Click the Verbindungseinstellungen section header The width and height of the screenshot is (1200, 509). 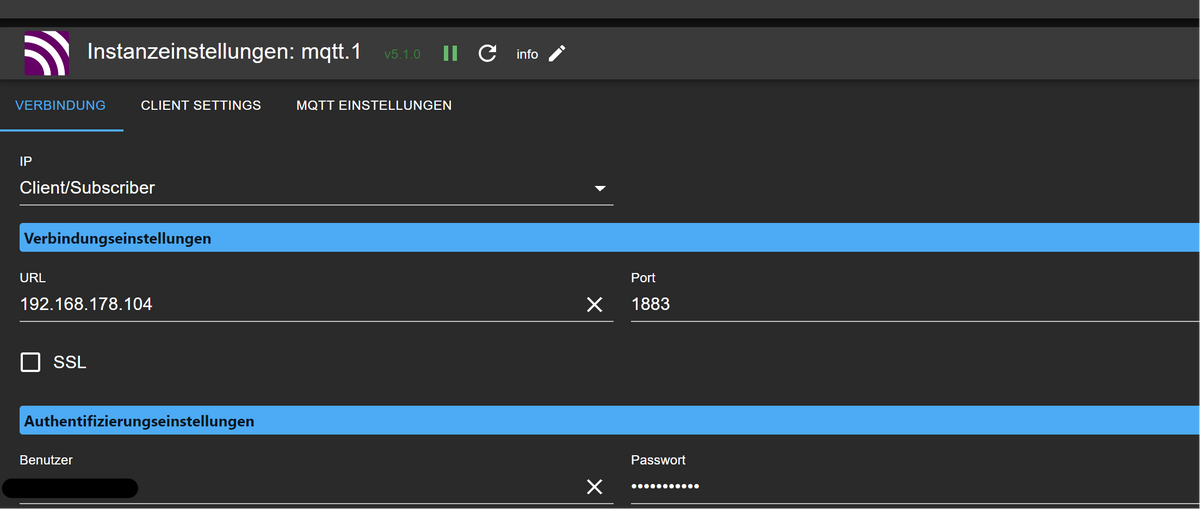tap(117, 238)
